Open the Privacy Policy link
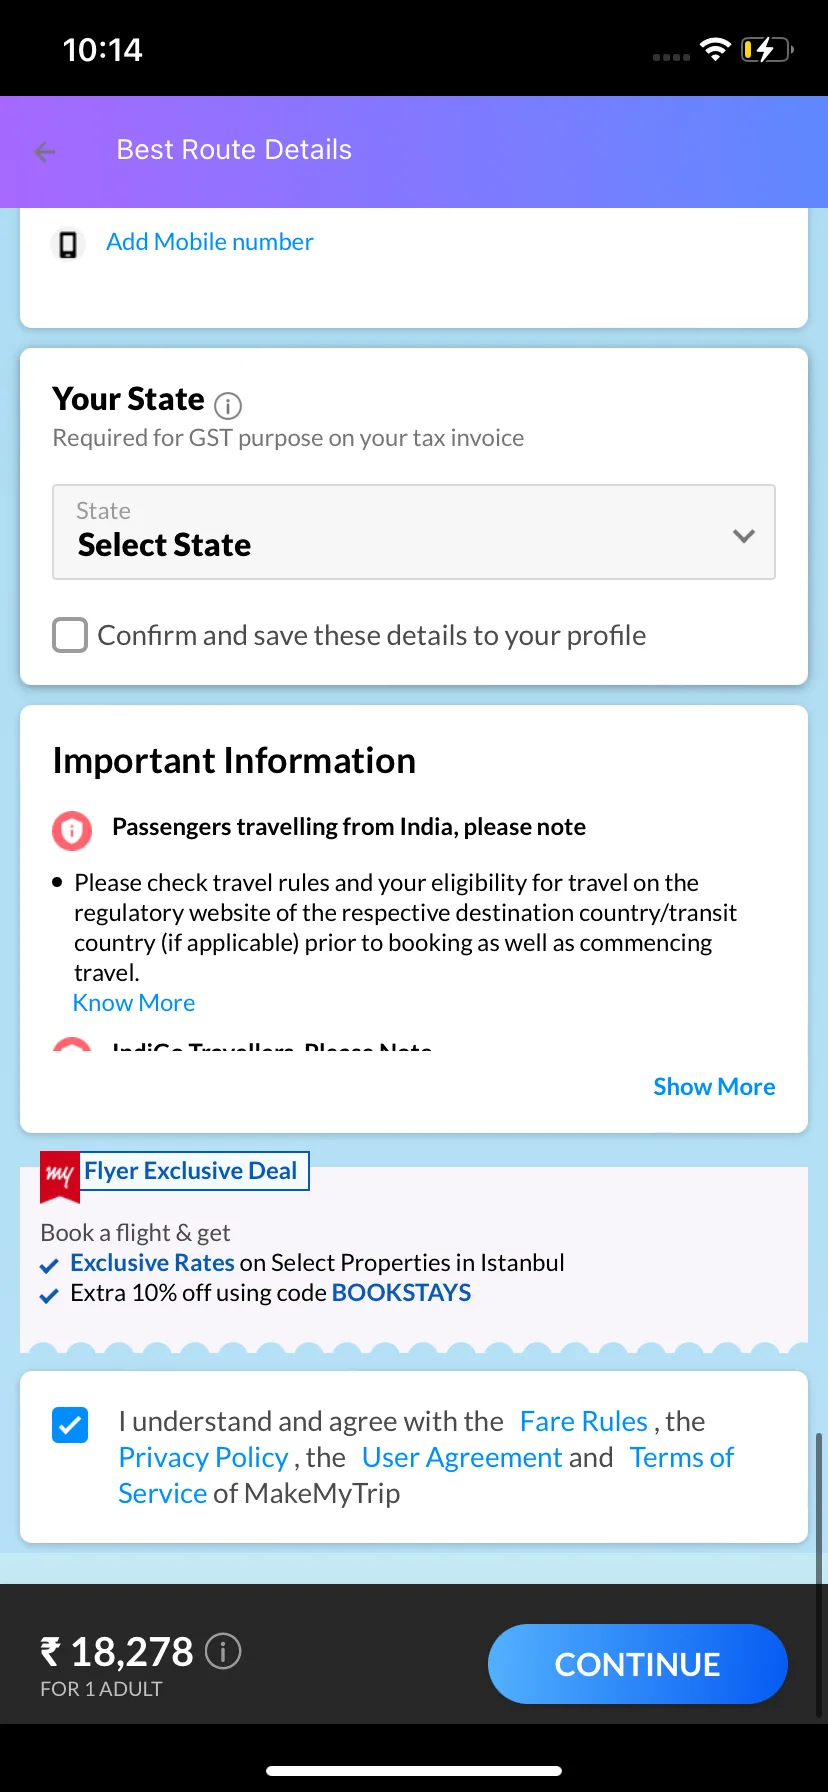 (x=203, y=1457)
